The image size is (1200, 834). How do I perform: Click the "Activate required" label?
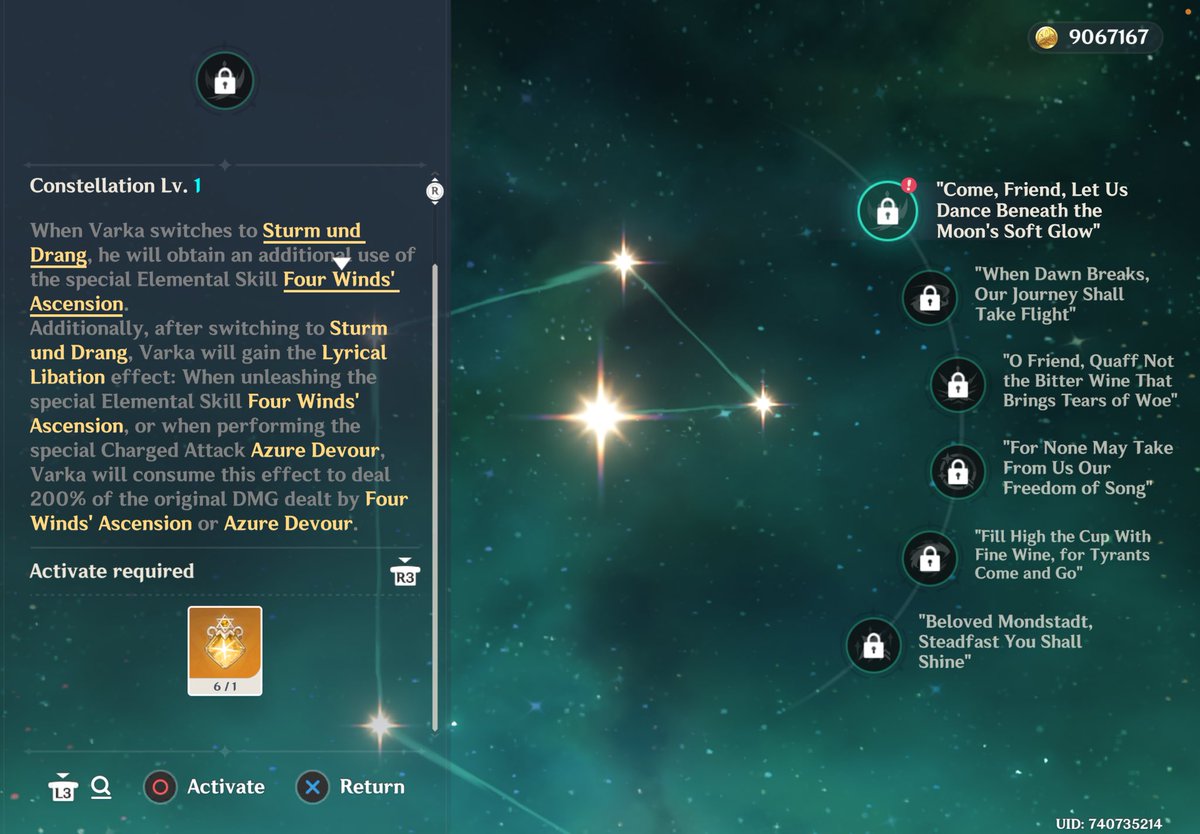tap(112, 572)
